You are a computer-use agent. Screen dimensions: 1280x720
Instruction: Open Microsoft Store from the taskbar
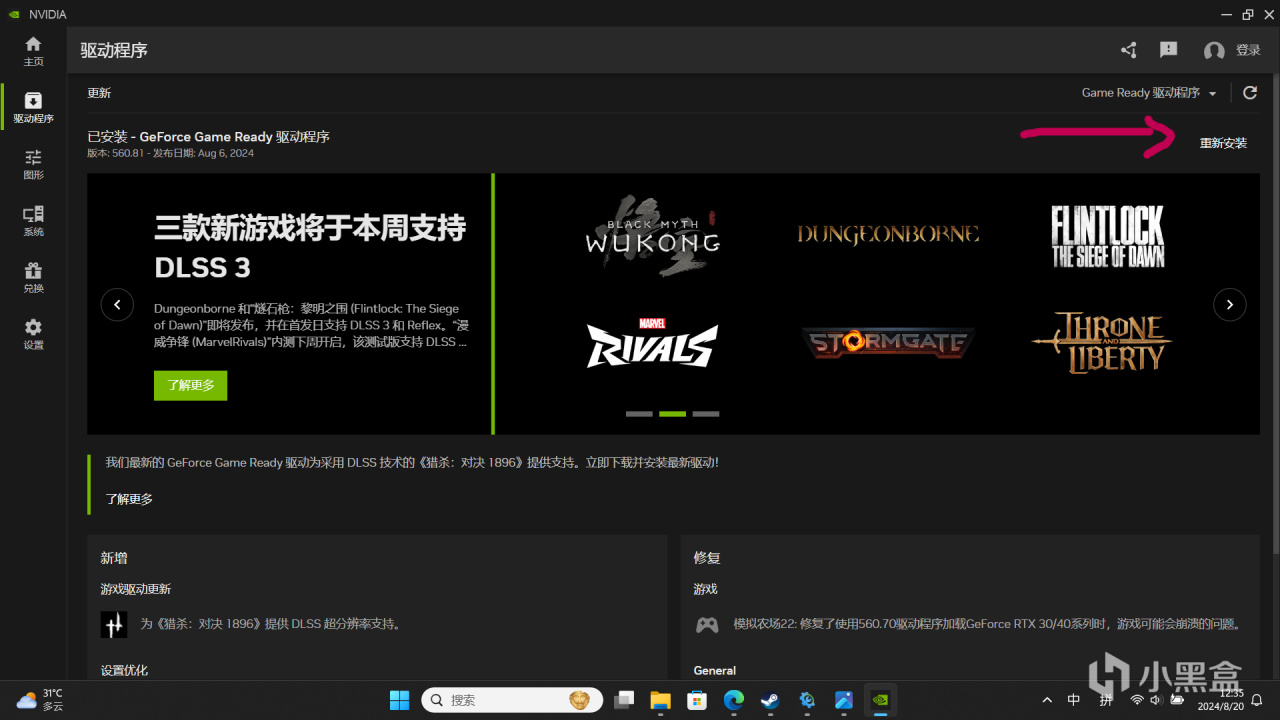pyautogui.click(x=697, y=700)
